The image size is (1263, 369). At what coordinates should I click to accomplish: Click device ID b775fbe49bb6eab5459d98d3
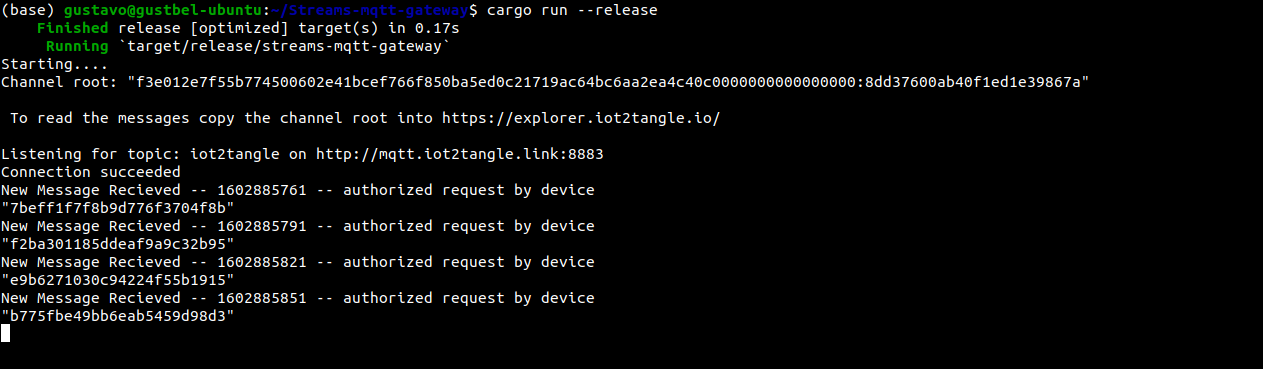[x=118, y=316]
